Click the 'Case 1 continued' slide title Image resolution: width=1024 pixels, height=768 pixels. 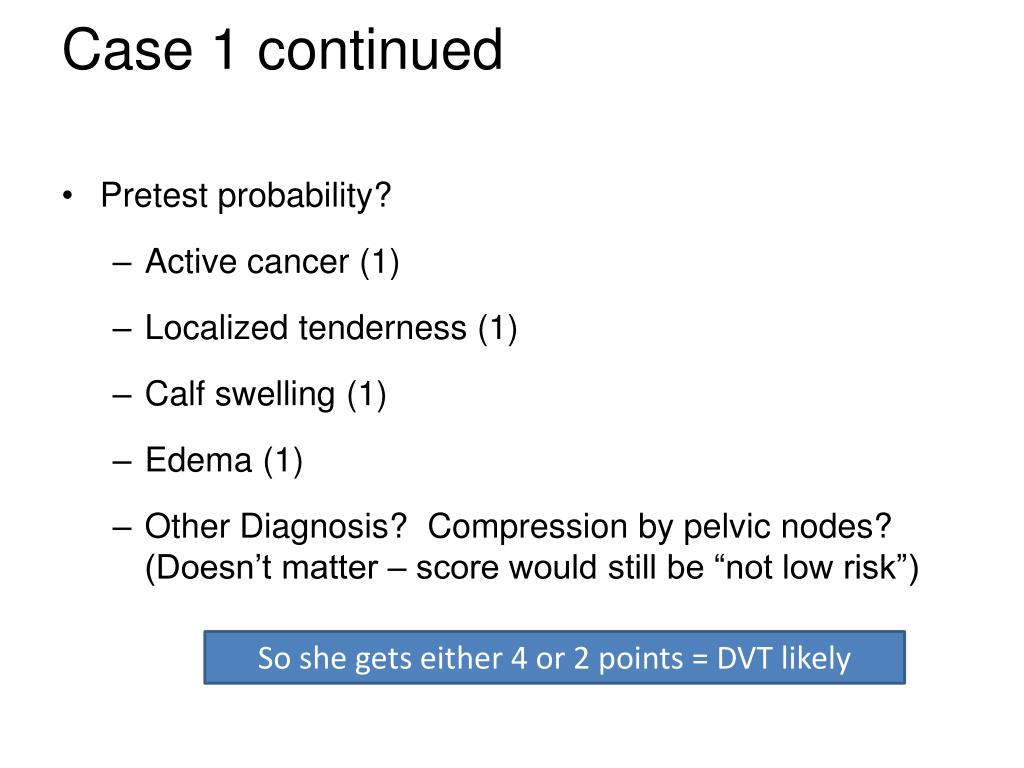point(282,50)
